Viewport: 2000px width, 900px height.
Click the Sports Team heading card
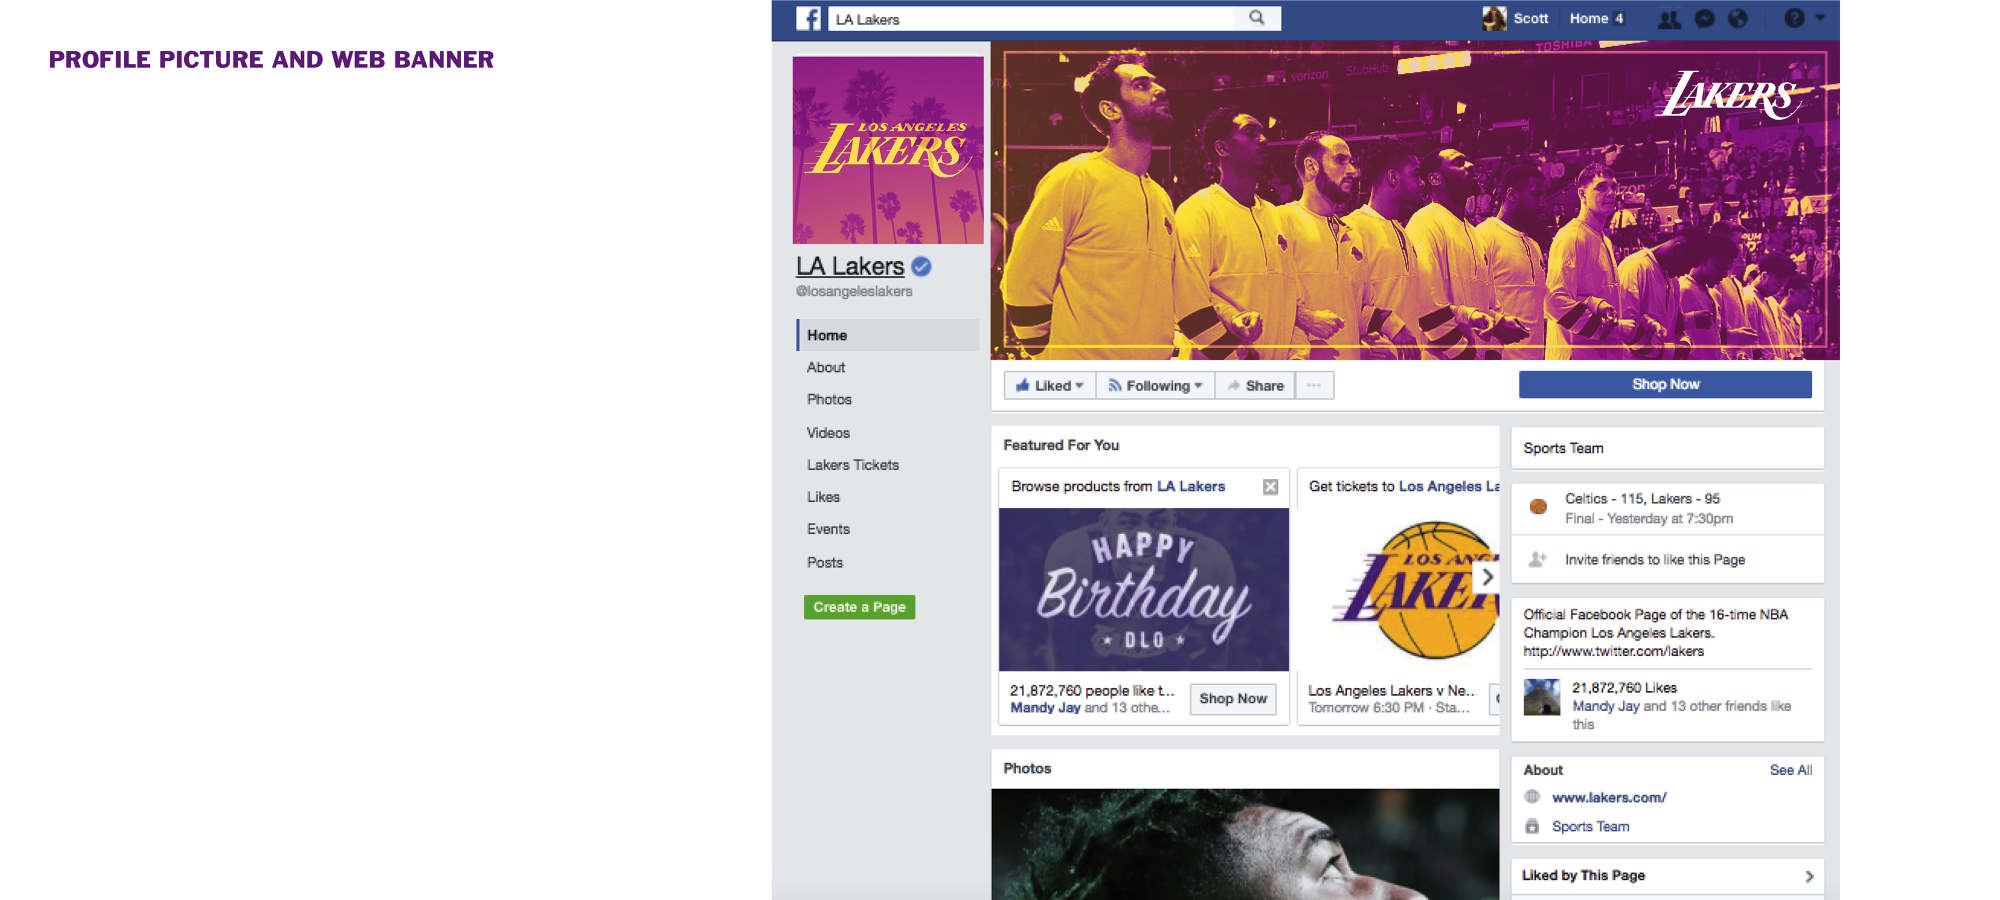point(1667,448)
